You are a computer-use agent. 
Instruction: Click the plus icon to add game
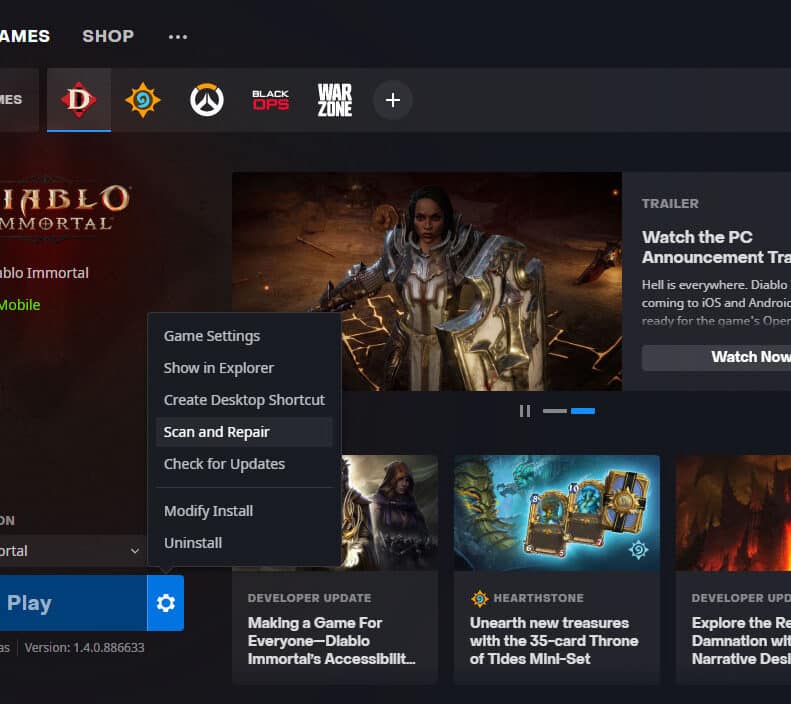(x=393, y=100)
